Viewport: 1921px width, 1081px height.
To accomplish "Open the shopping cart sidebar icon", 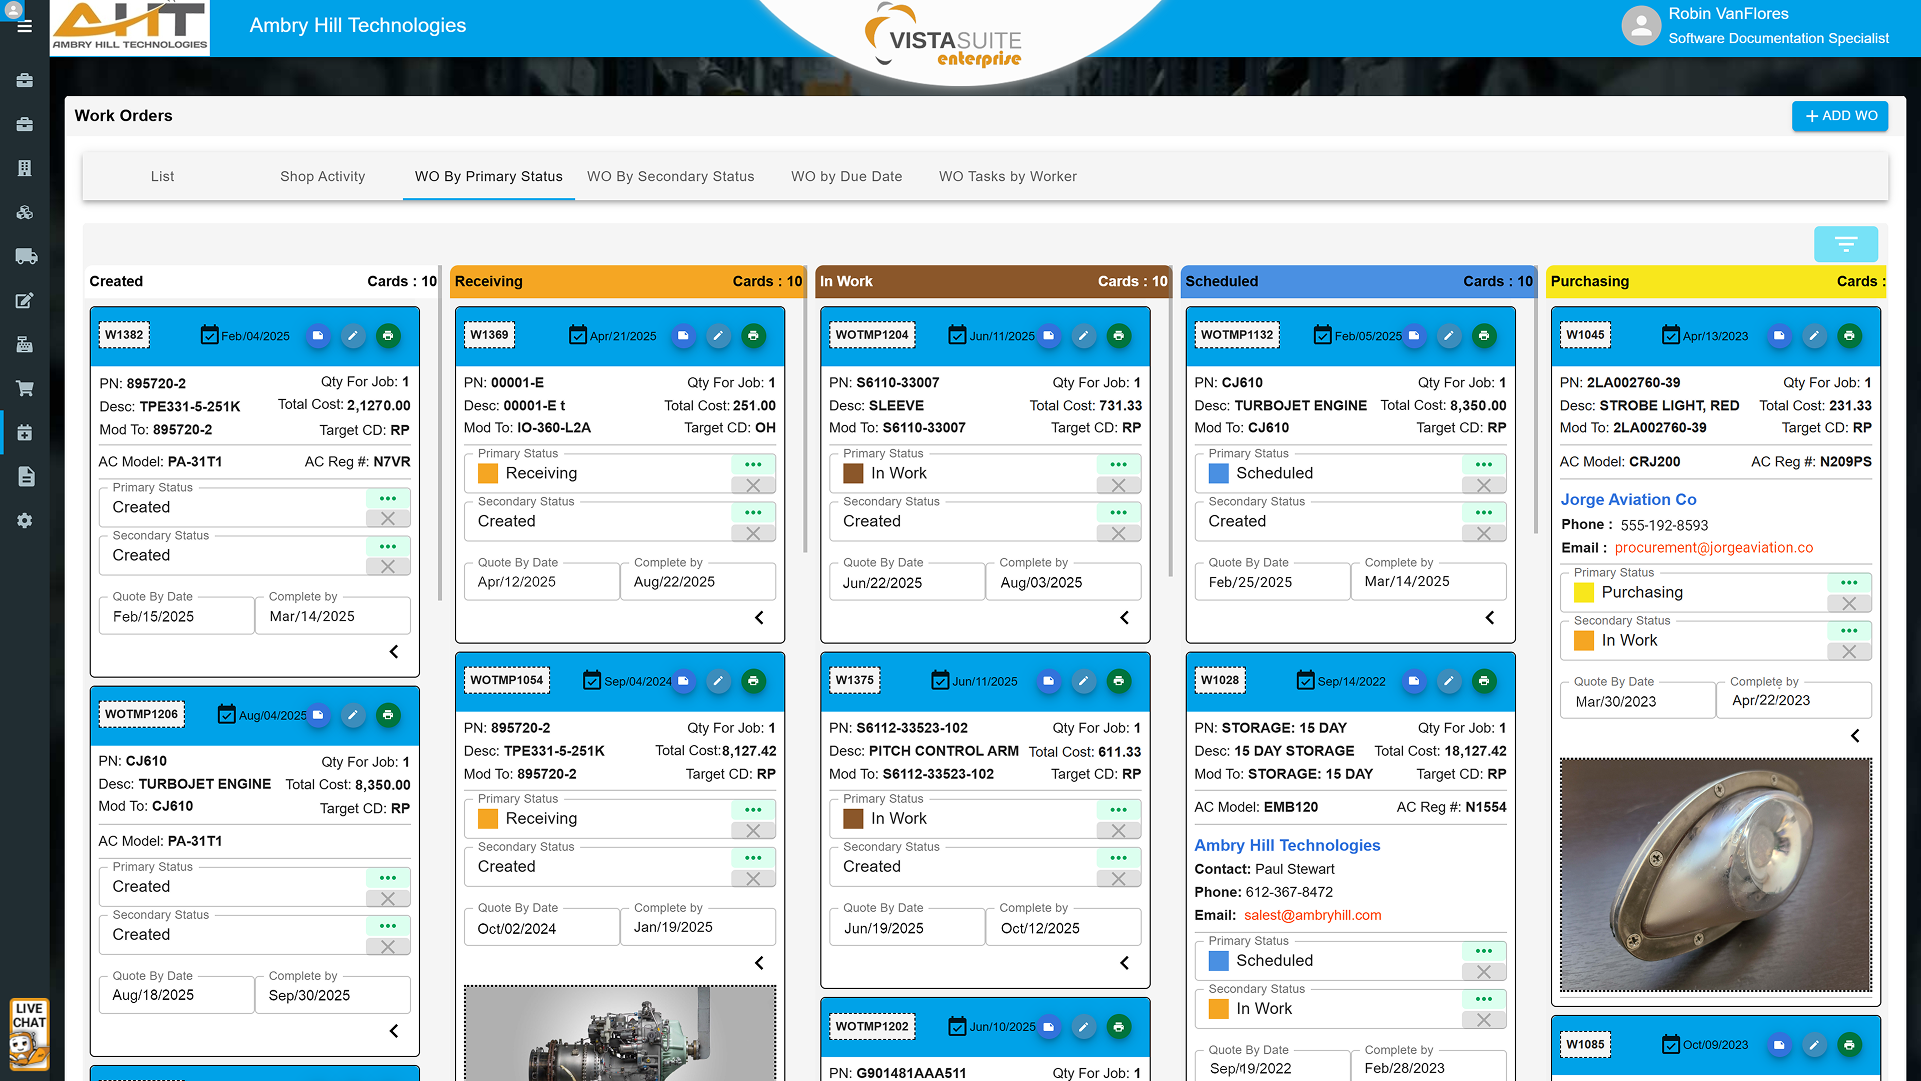I will (x=25, y=388).
